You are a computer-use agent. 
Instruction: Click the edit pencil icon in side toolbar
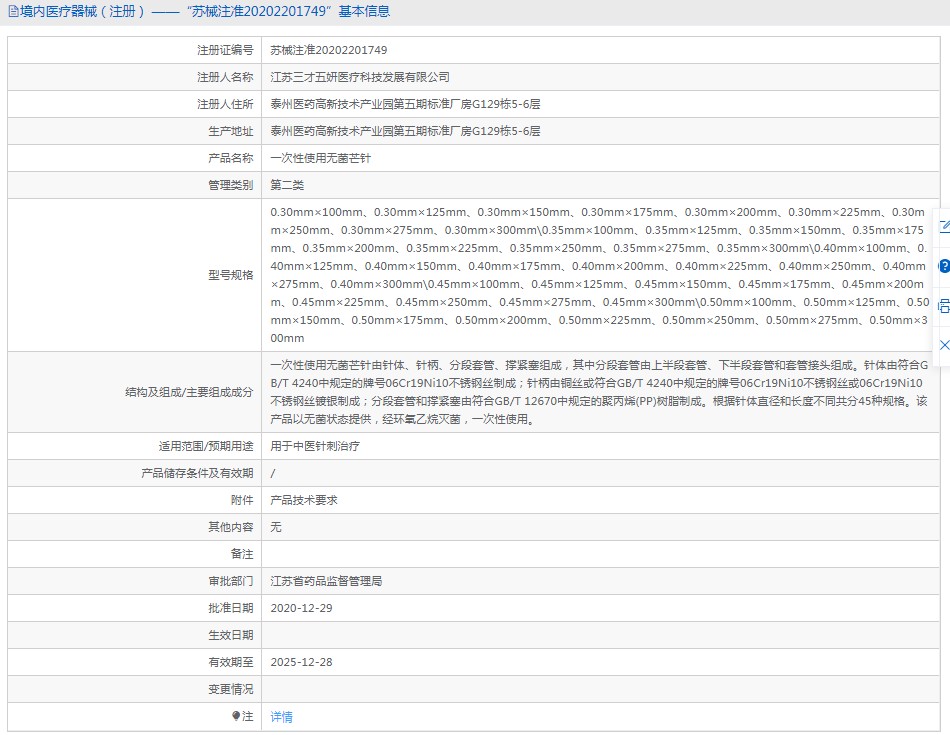point(945,227)
